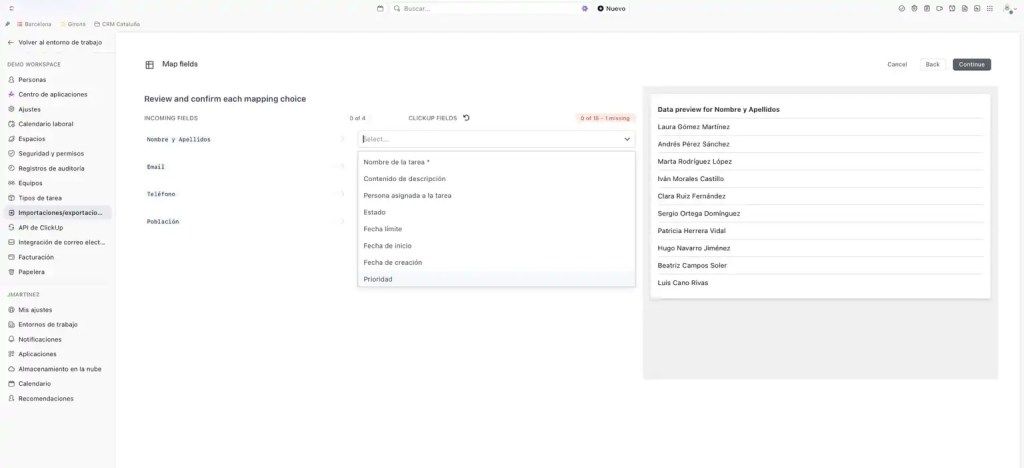
Task: Open Calendario under JMARTINEZ in the sidebar
Action: point(56,384)
